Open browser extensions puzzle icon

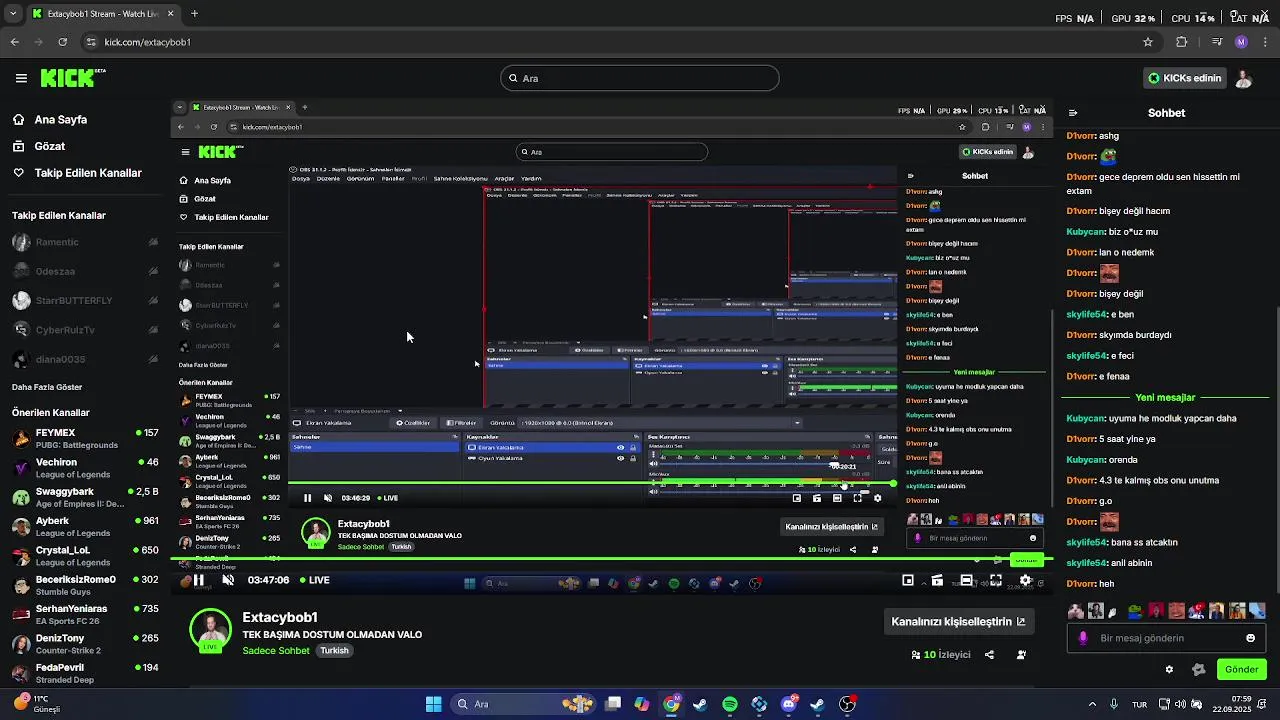1182,42
